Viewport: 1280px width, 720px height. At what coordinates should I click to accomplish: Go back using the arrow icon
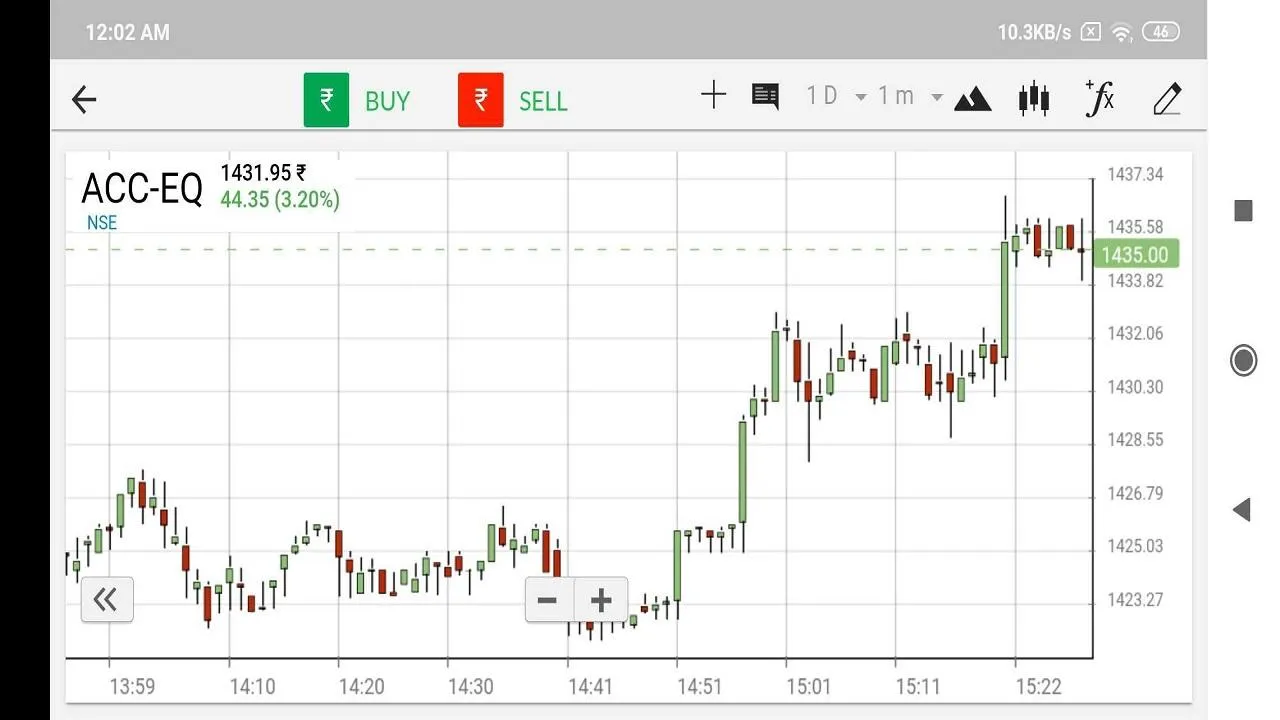pos(84,99)
